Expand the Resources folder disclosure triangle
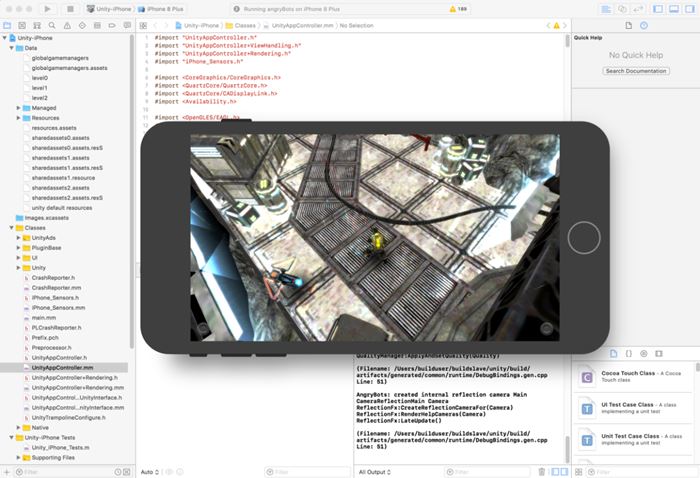 [x=19, y=118]
